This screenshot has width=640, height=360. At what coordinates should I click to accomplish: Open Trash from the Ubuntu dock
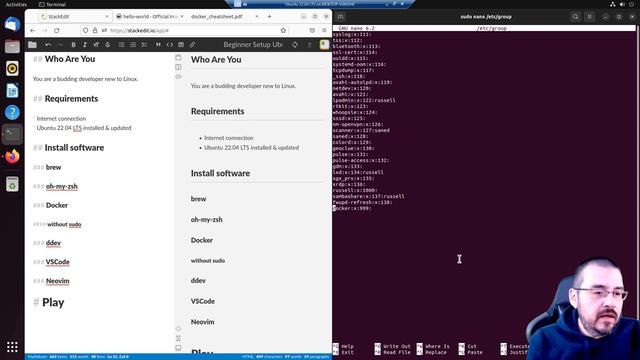pos(12,184)
